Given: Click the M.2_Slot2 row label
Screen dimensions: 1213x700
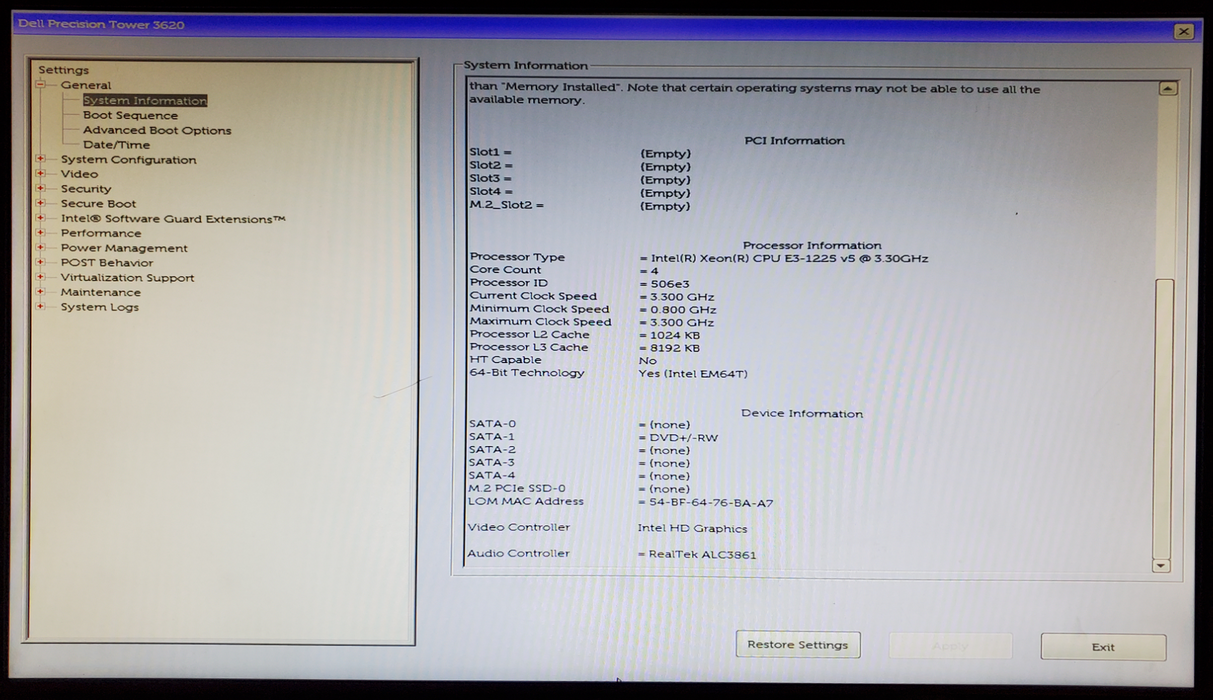Looking at the screenshot, I should click(x=507, y=205).
